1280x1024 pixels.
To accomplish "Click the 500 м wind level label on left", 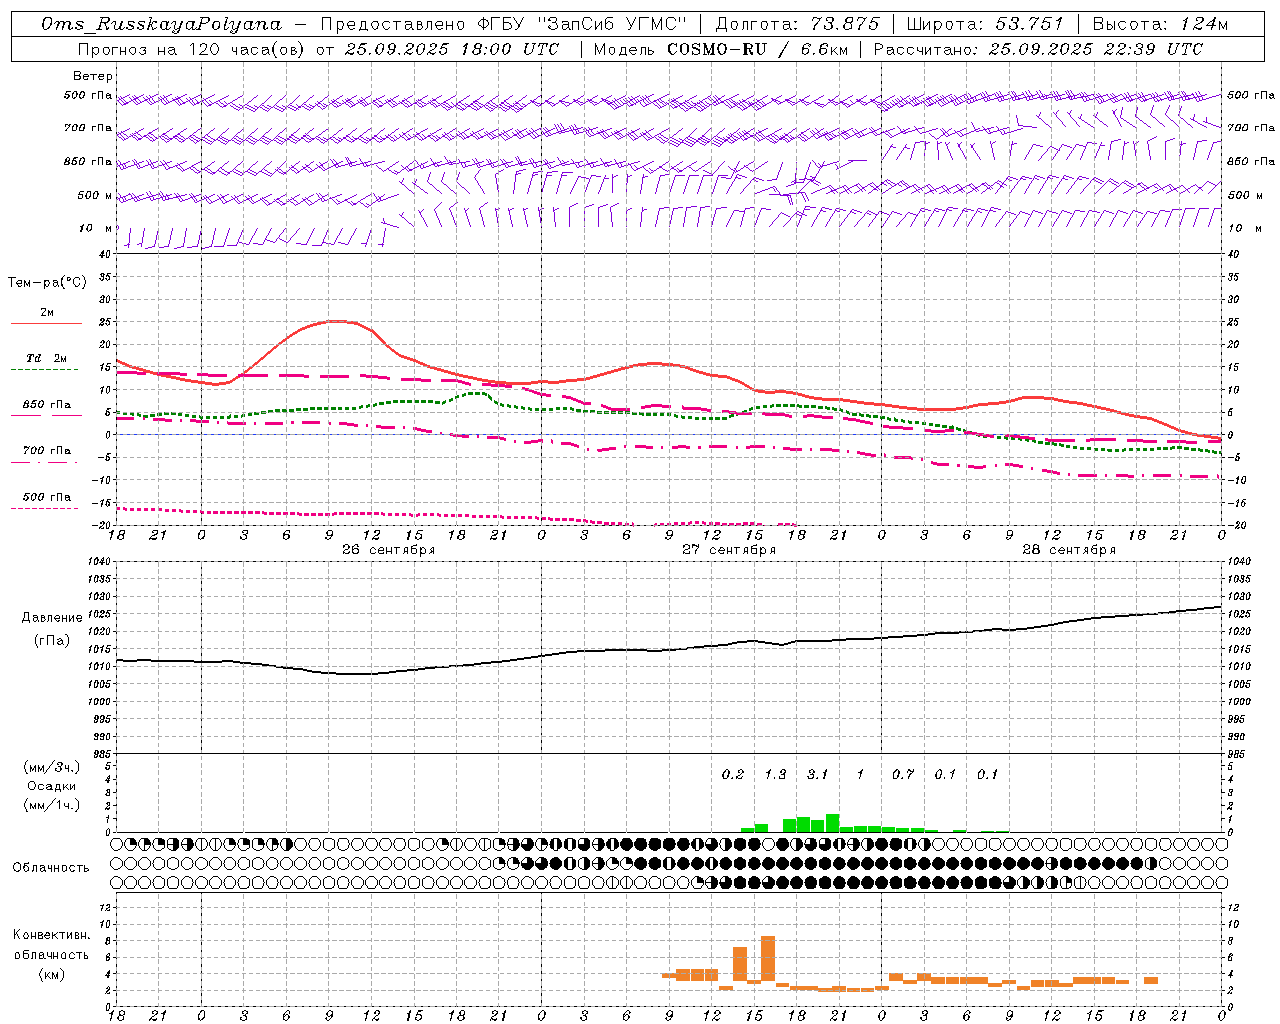I will [x=96, y=196].
